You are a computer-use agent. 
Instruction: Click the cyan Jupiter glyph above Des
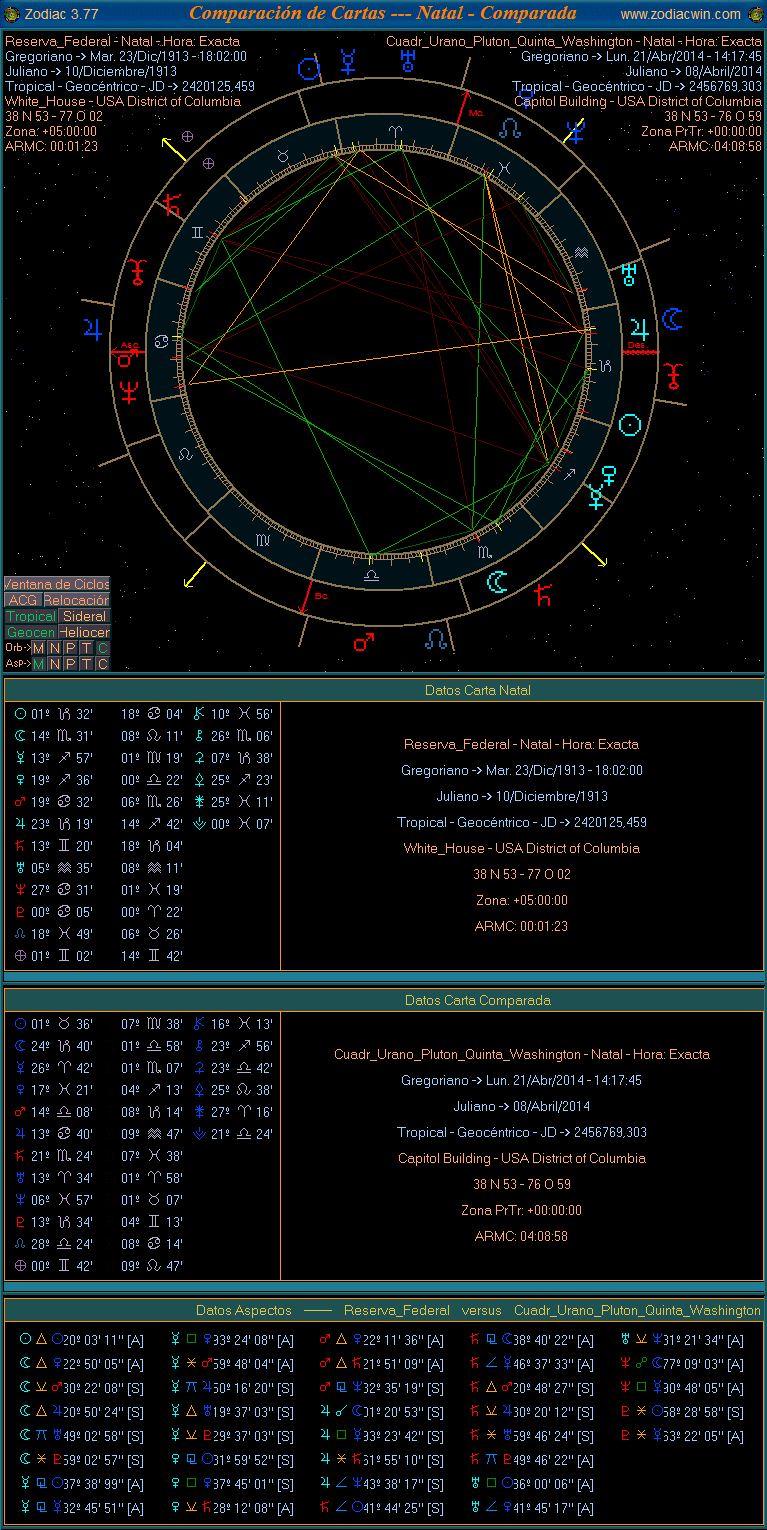click(638, 328)
